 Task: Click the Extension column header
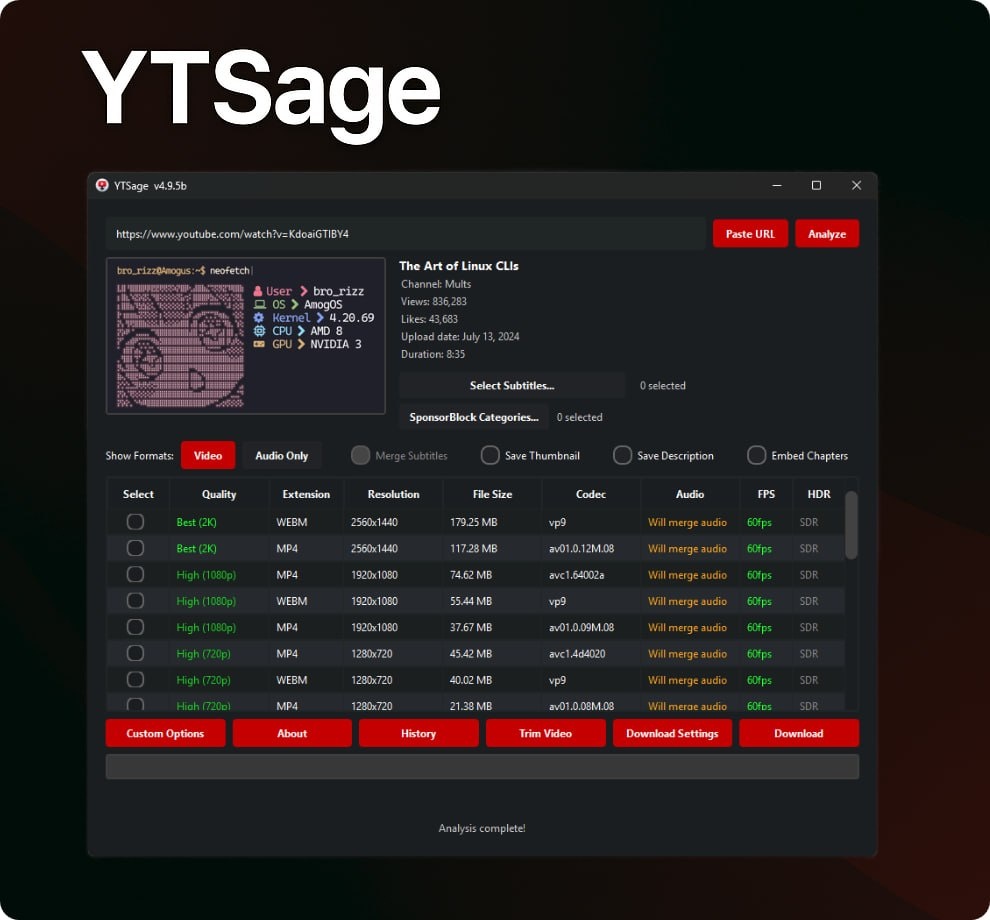306,494
